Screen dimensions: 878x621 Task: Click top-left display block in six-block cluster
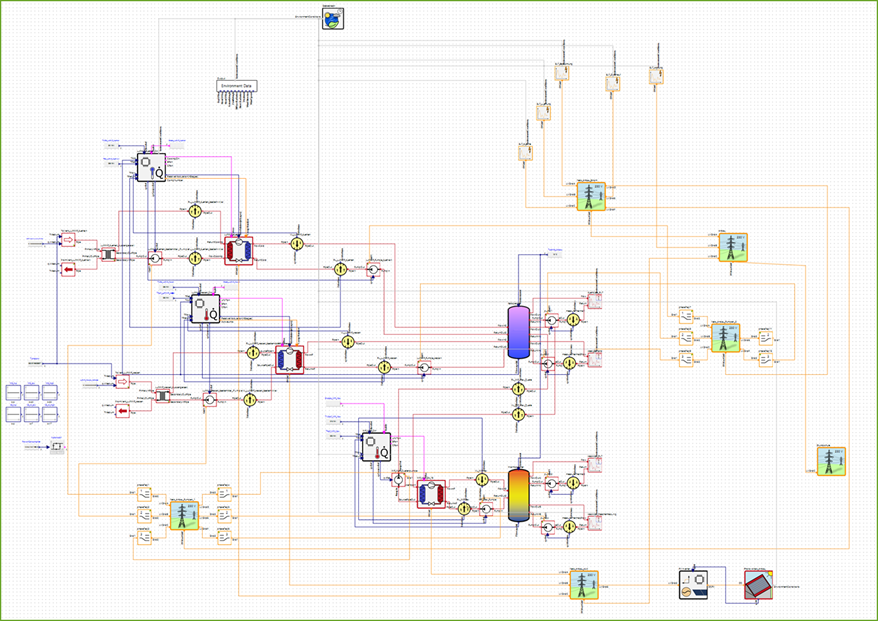[13, 392]
